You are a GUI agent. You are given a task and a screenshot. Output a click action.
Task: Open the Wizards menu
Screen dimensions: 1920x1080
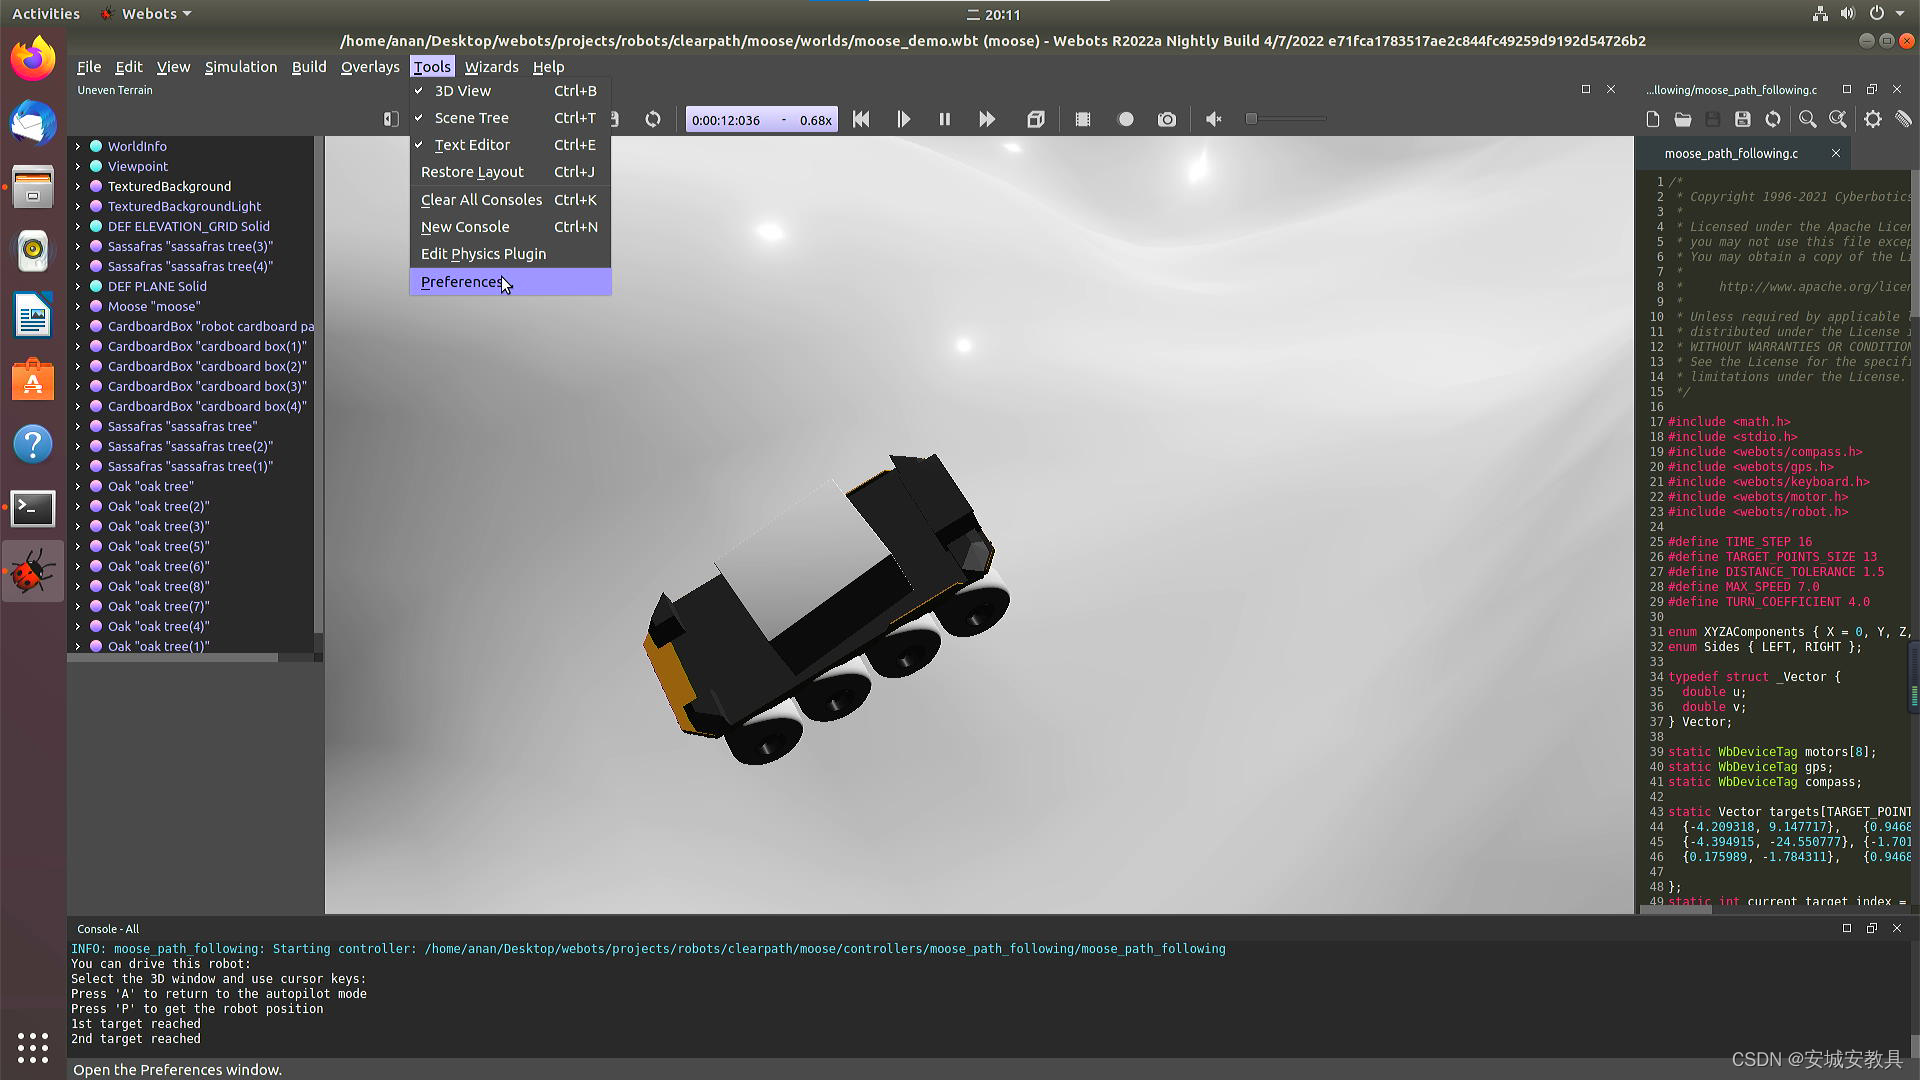point(491,67)
